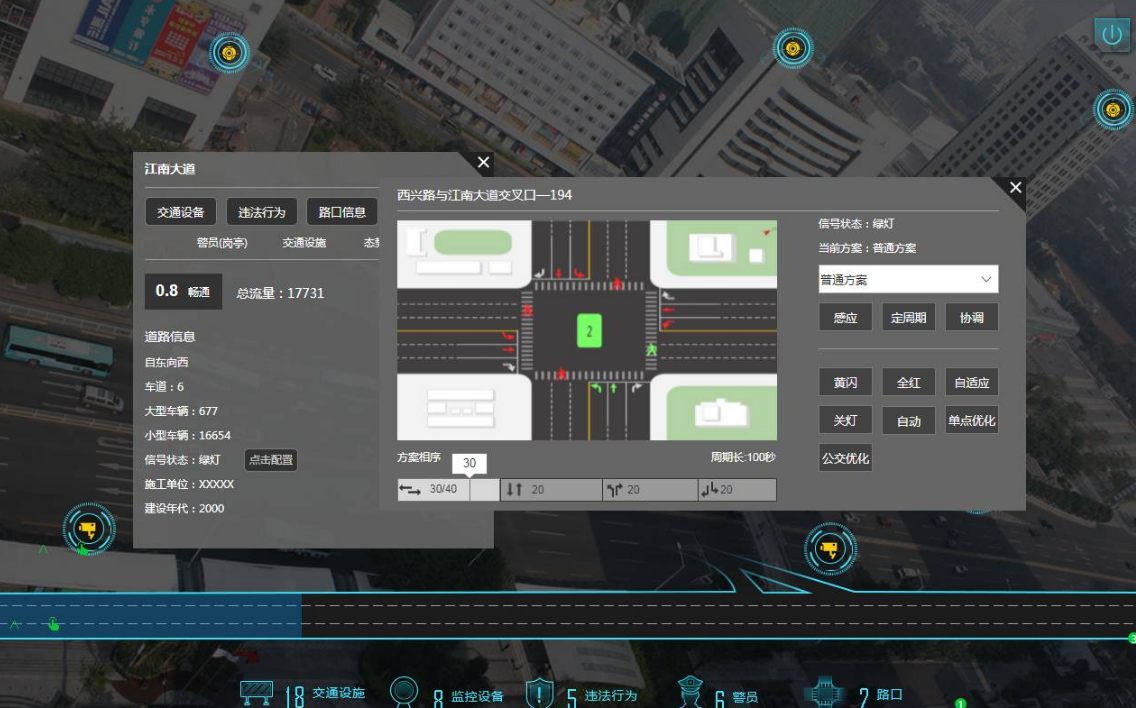Click the green number 2 intersection center marker

[589, 331]
